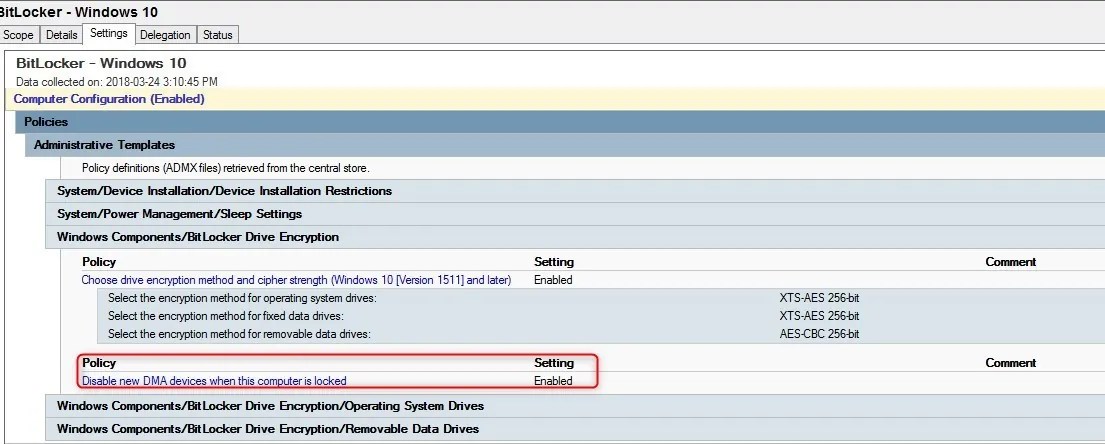The height and width of the screenshot is (444, 1105).
Task: Click the Data collected on timestamp
Action: click(116, 82)
